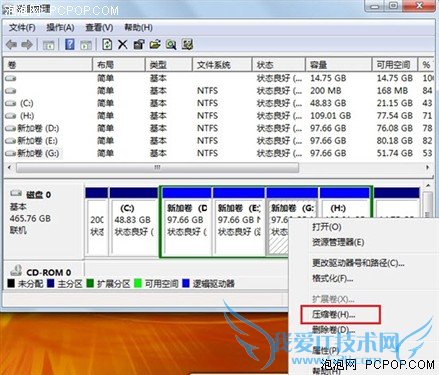Click the Forward arrow toolbar icon
Screen dimensions: 439x375
click(27, 44)
